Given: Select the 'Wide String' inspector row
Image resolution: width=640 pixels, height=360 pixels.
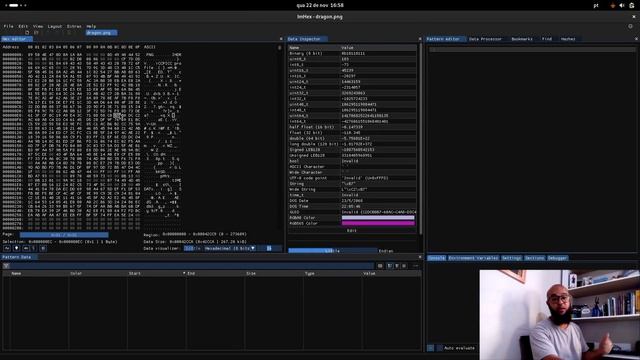Looking at the screenshot, I should click(352, 189).
